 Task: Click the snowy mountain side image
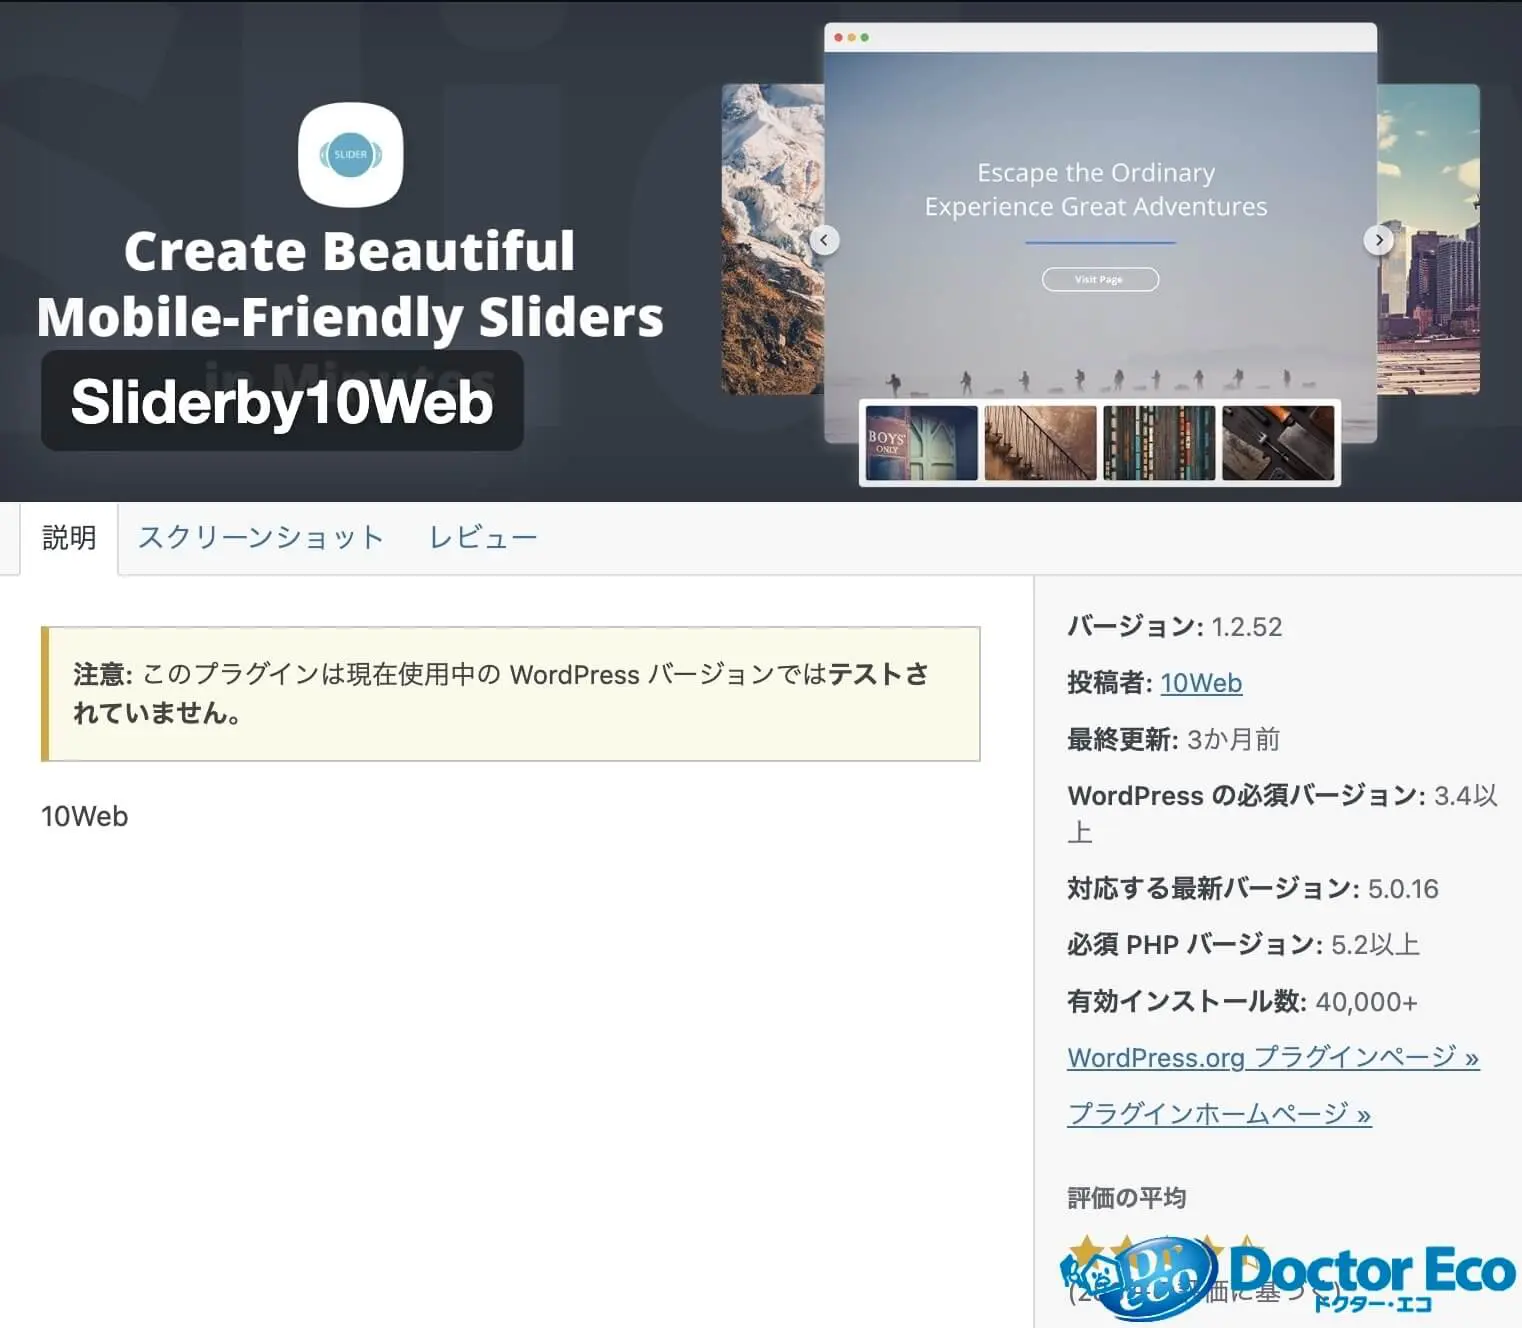(x=773, y=239)
